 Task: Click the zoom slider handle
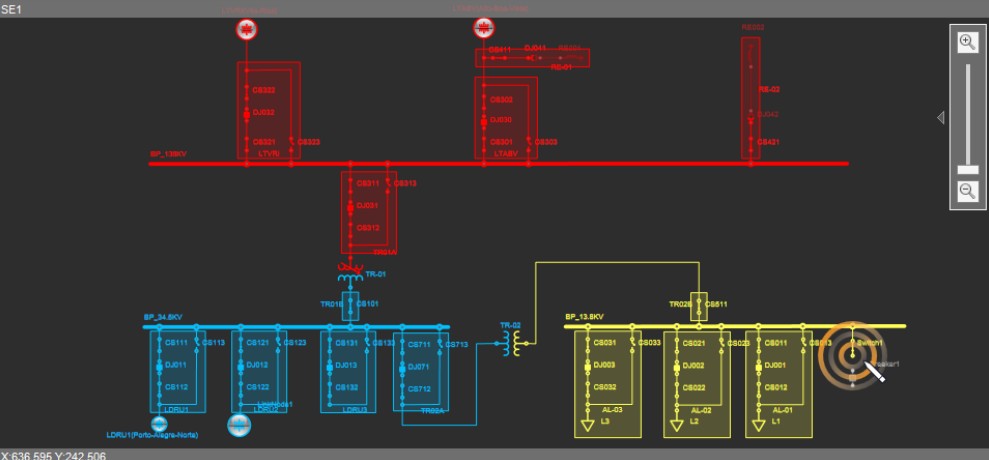click(967, 169)
